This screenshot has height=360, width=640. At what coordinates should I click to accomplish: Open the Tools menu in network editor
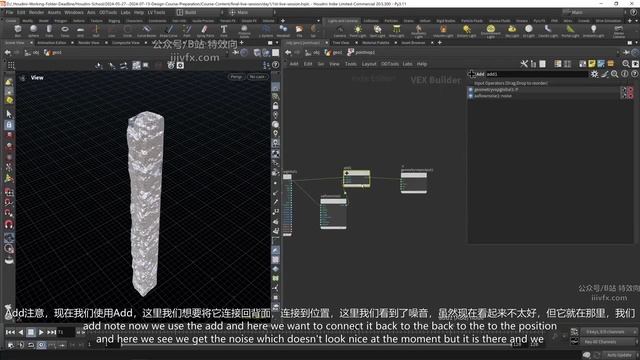(x=351, y=64)
